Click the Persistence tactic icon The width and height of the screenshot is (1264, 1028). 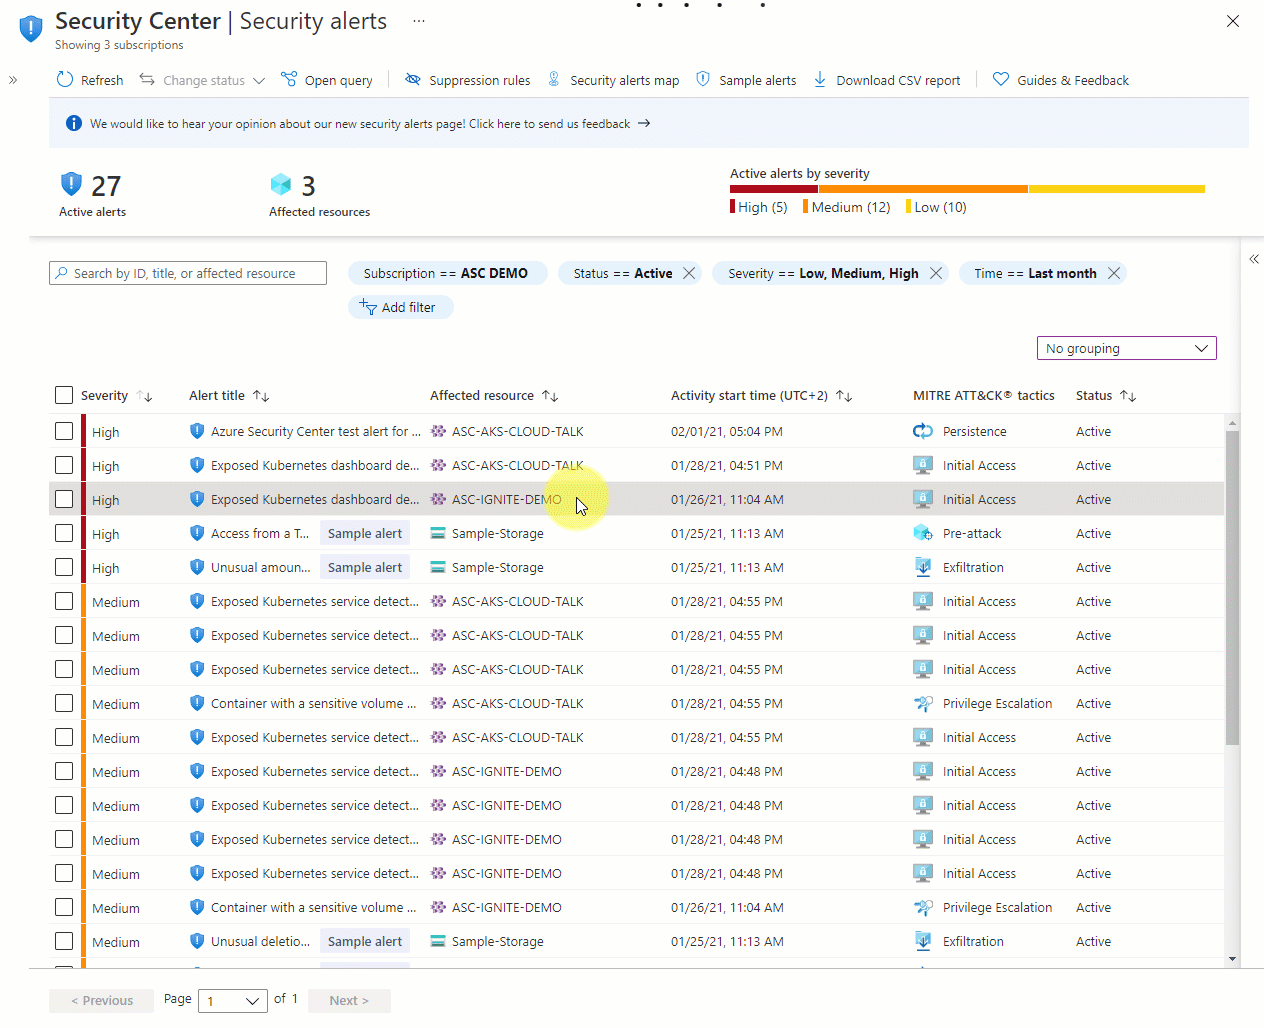coord(921,431)
